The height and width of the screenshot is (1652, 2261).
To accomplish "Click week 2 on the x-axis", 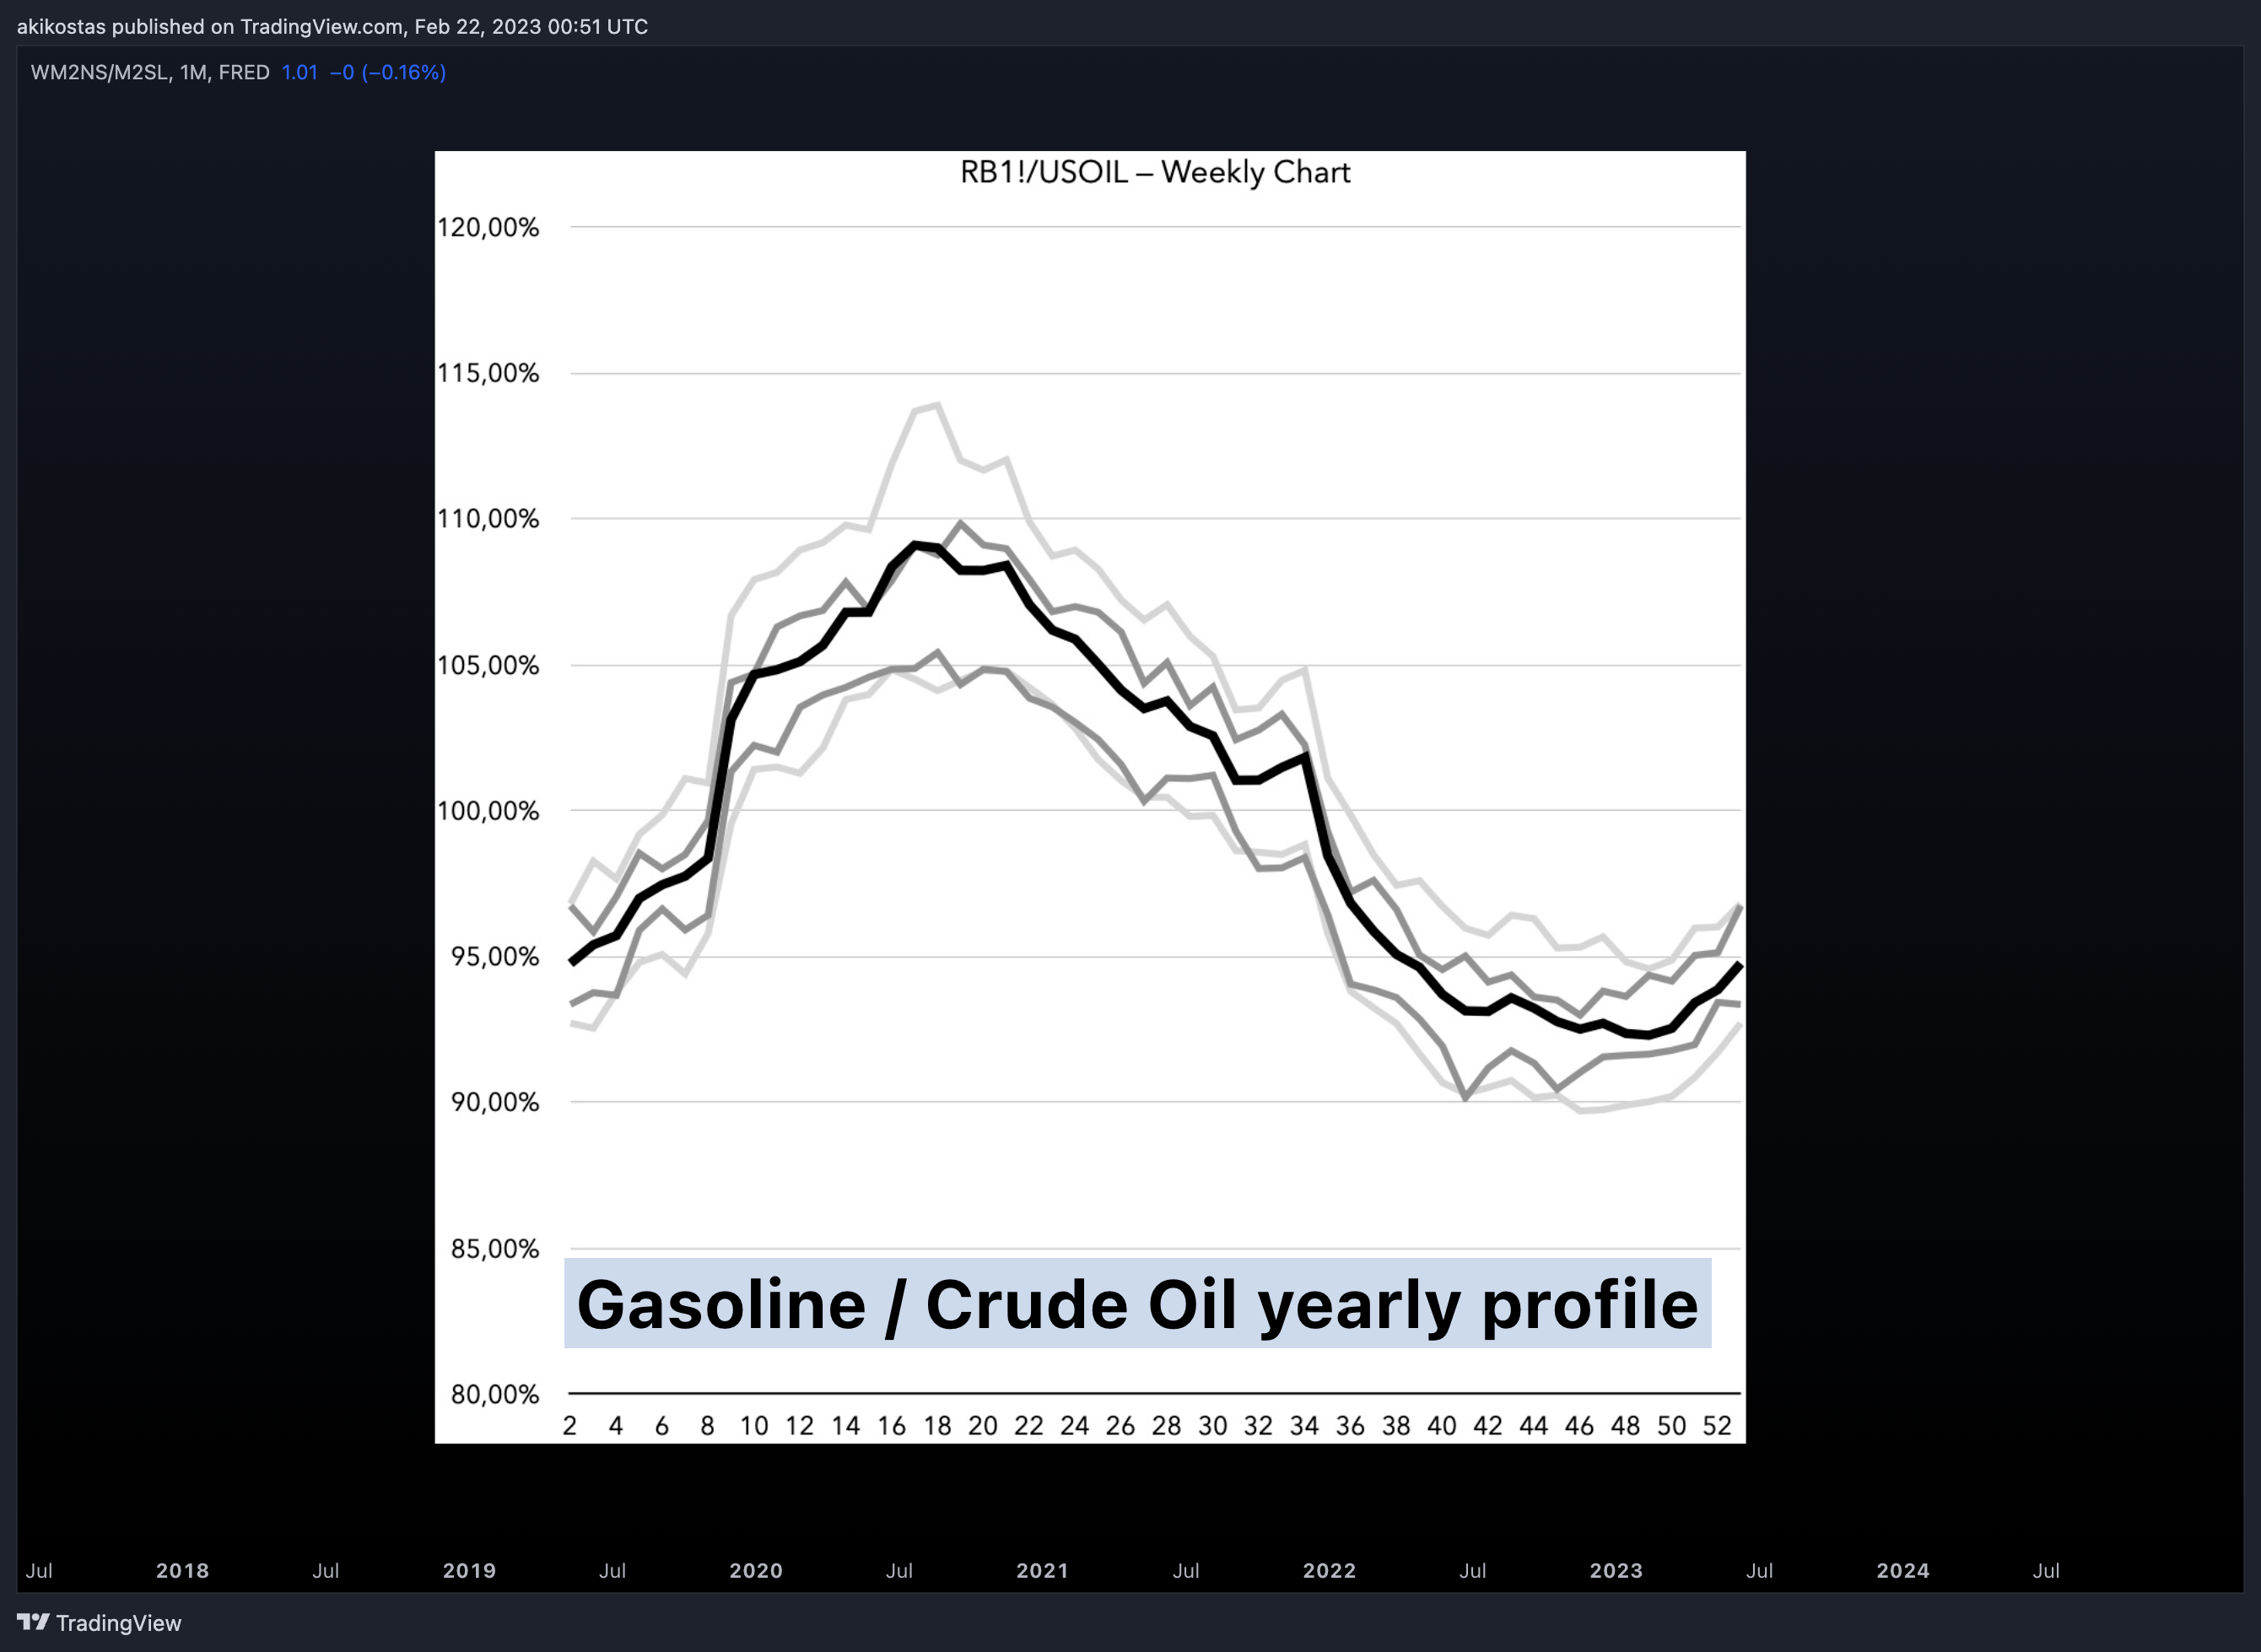I will tap(570, 1426).
